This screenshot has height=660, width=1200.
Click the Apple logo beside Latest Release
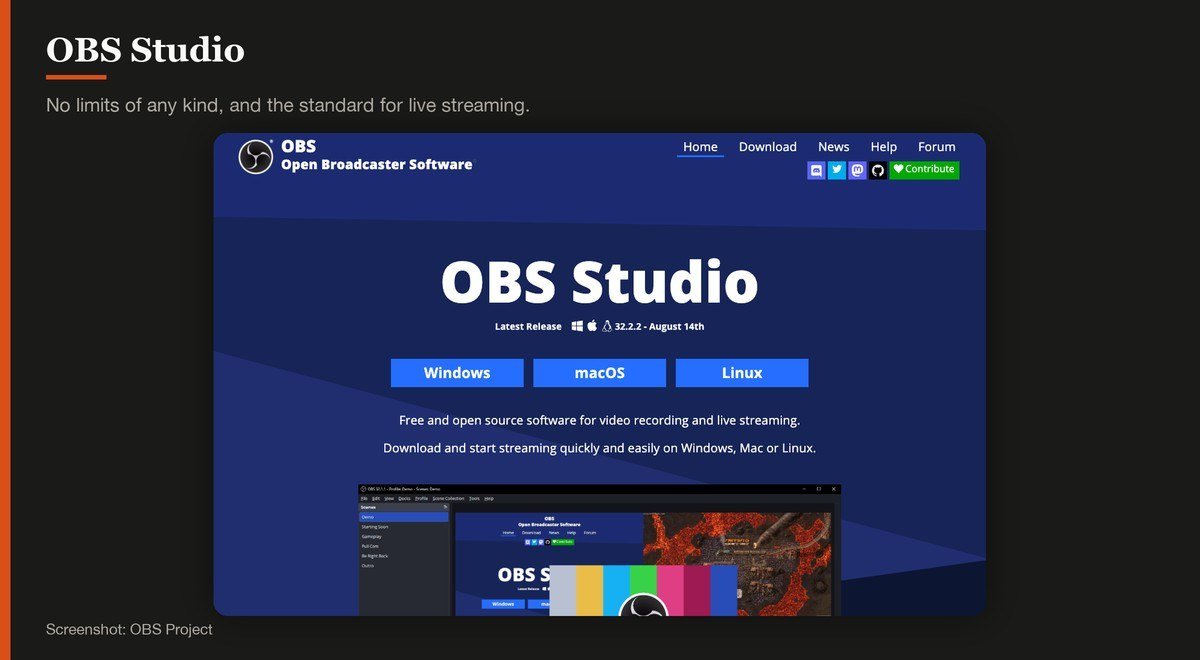(x=592, y=326)
